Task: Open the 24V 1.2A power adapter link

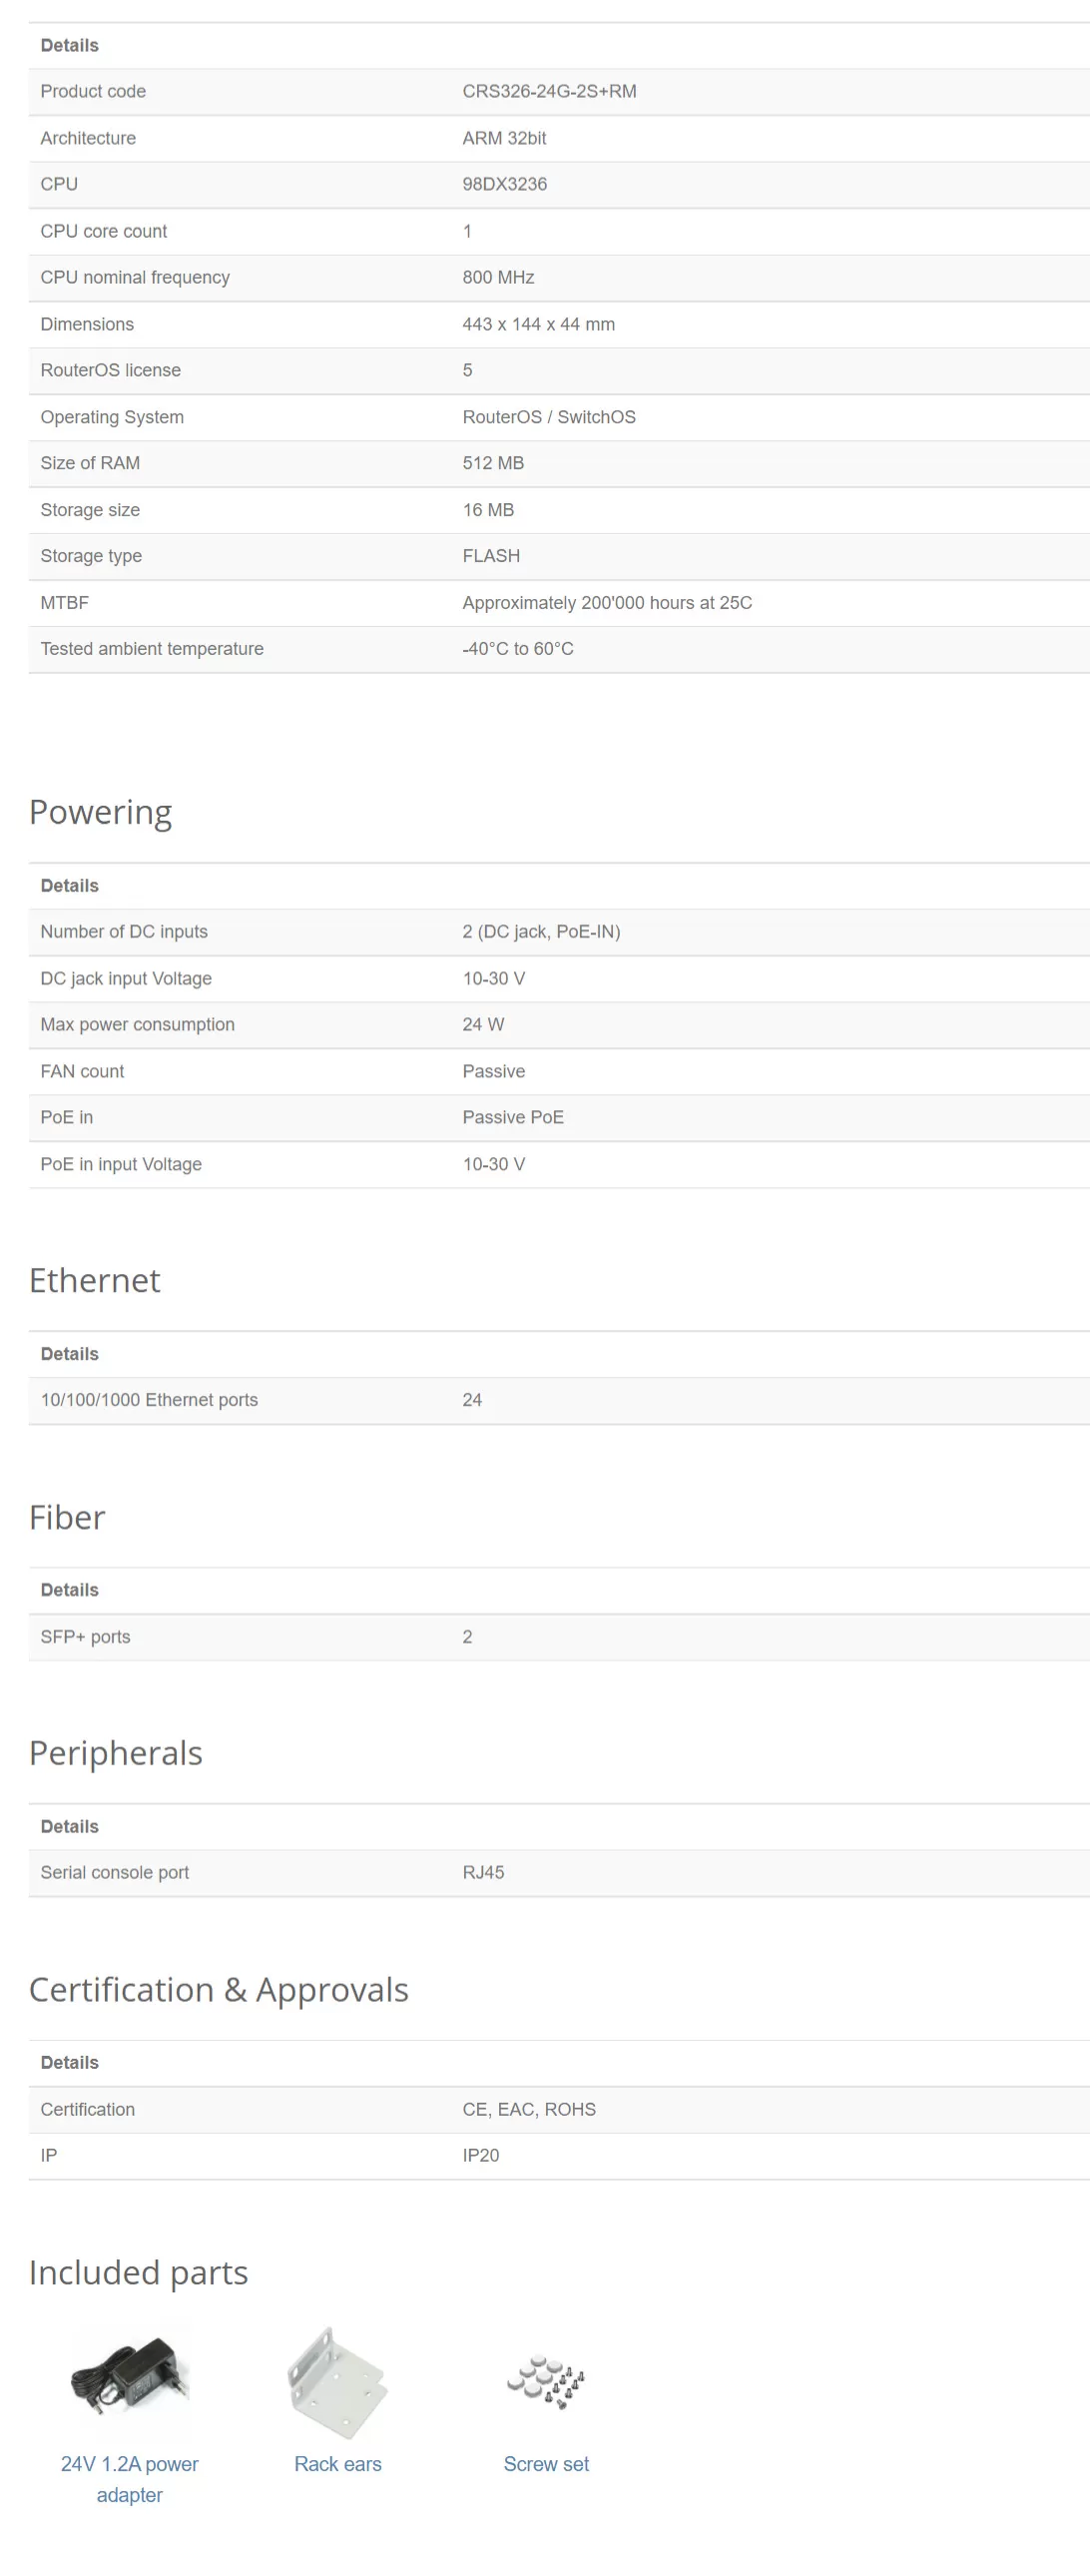Action: [x=129, y=2479]
